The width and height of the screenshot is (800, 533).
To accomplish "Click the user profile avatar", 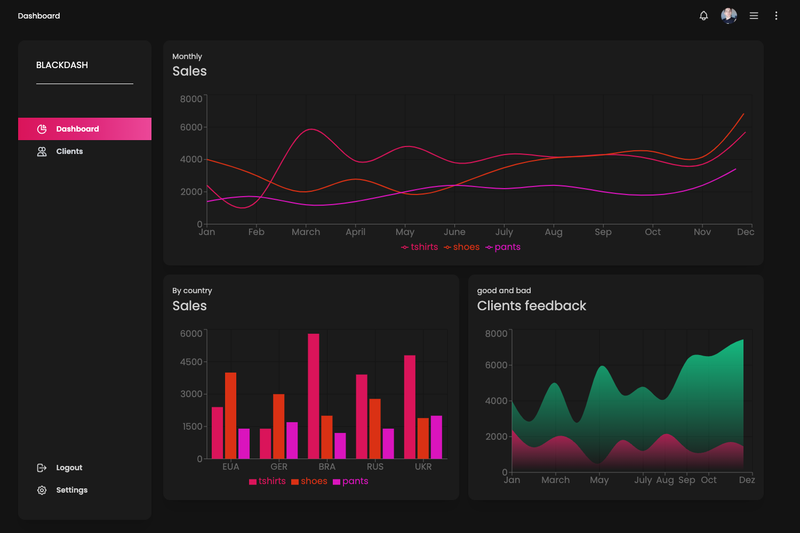I will point(729,16).
